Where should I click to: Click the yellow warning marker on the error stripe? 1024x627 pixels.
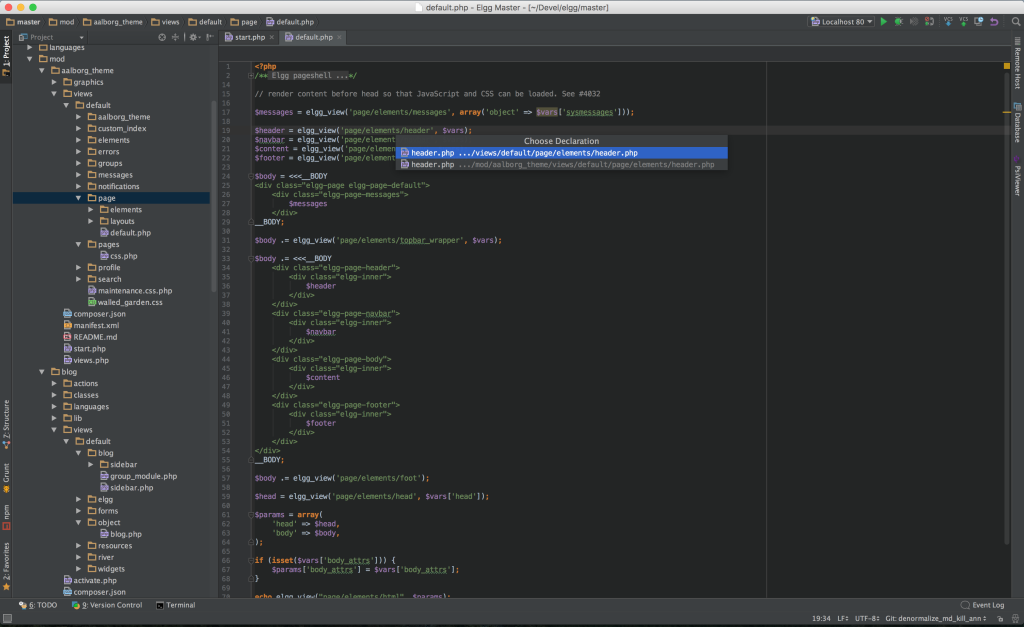click(x=1006, y=112)
